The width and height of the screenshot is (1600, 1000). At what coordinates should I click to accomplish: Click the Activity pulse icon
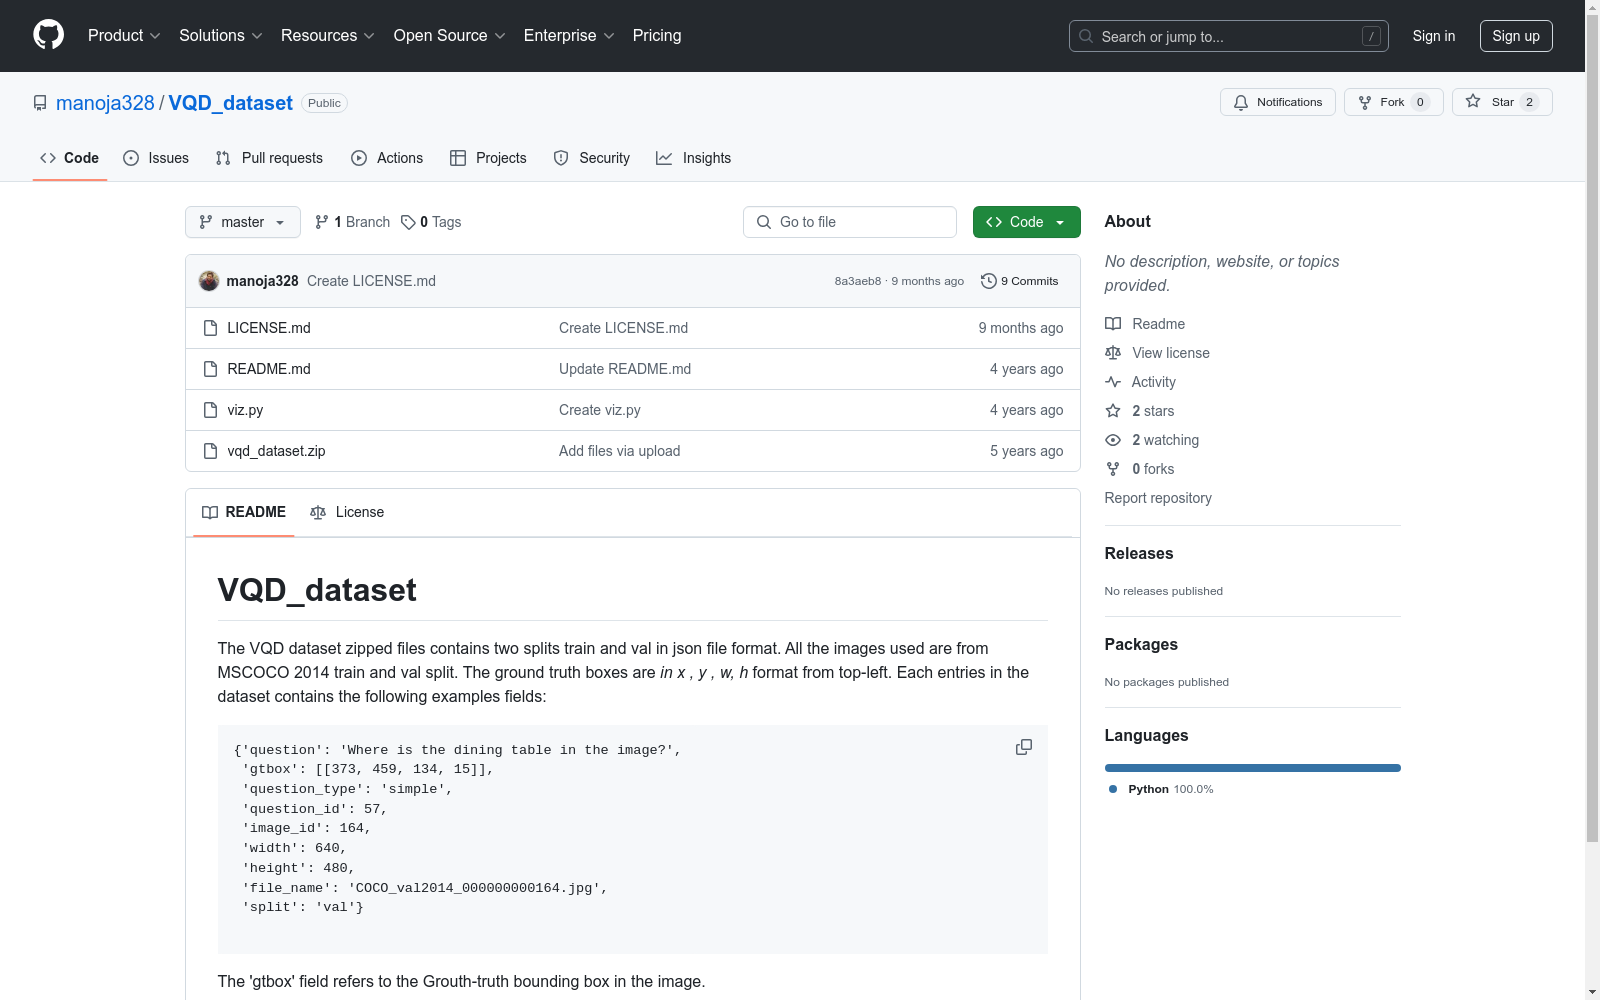(x=1113, y=382)
